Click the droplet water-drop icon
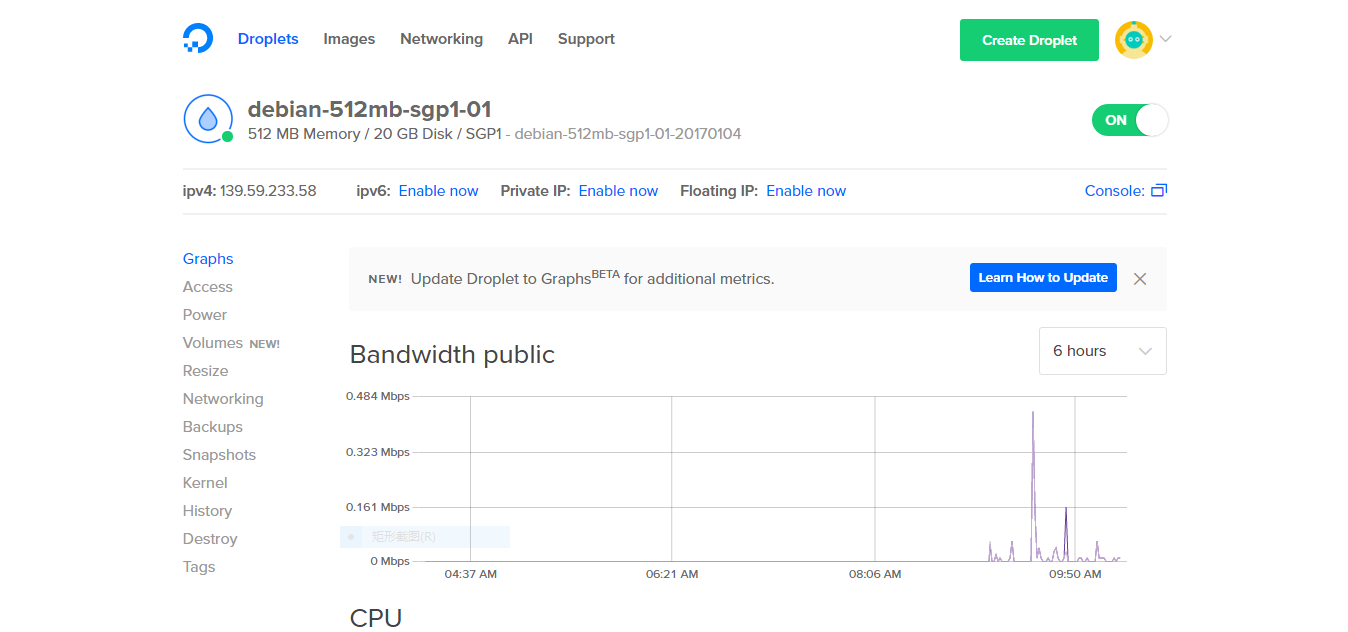 [208, 120]
